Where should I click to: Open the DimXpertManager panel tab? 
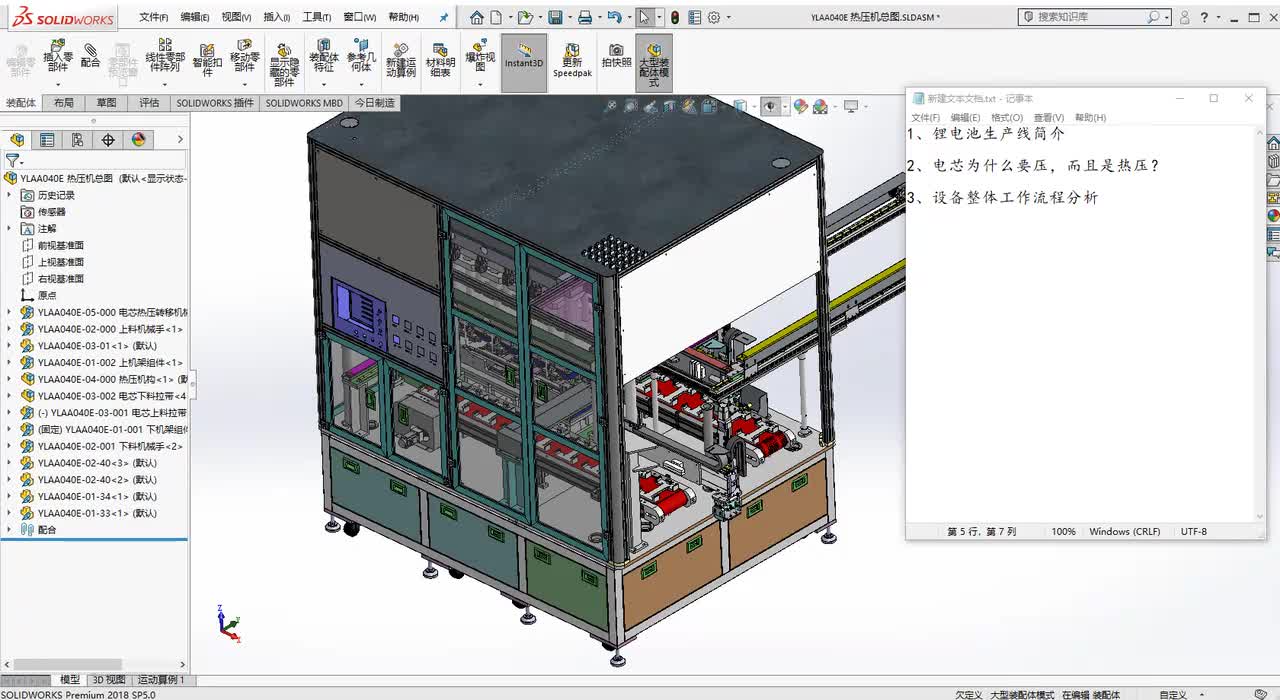[x=108, y=140]
